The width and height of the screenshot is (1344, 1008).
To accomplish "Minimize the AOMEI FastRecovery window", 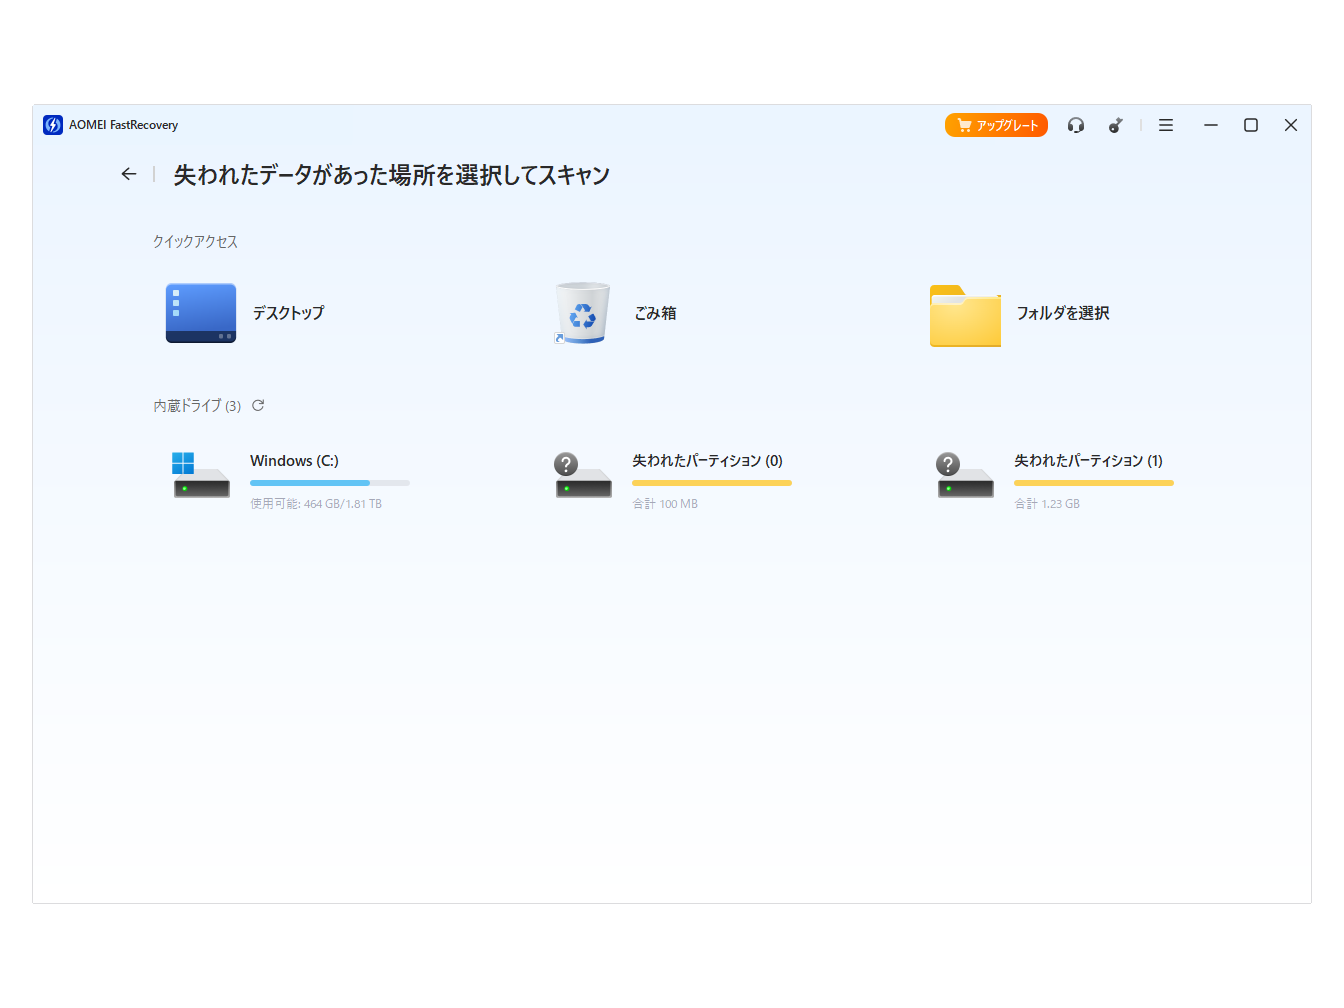I will (x=1211, y=125).
